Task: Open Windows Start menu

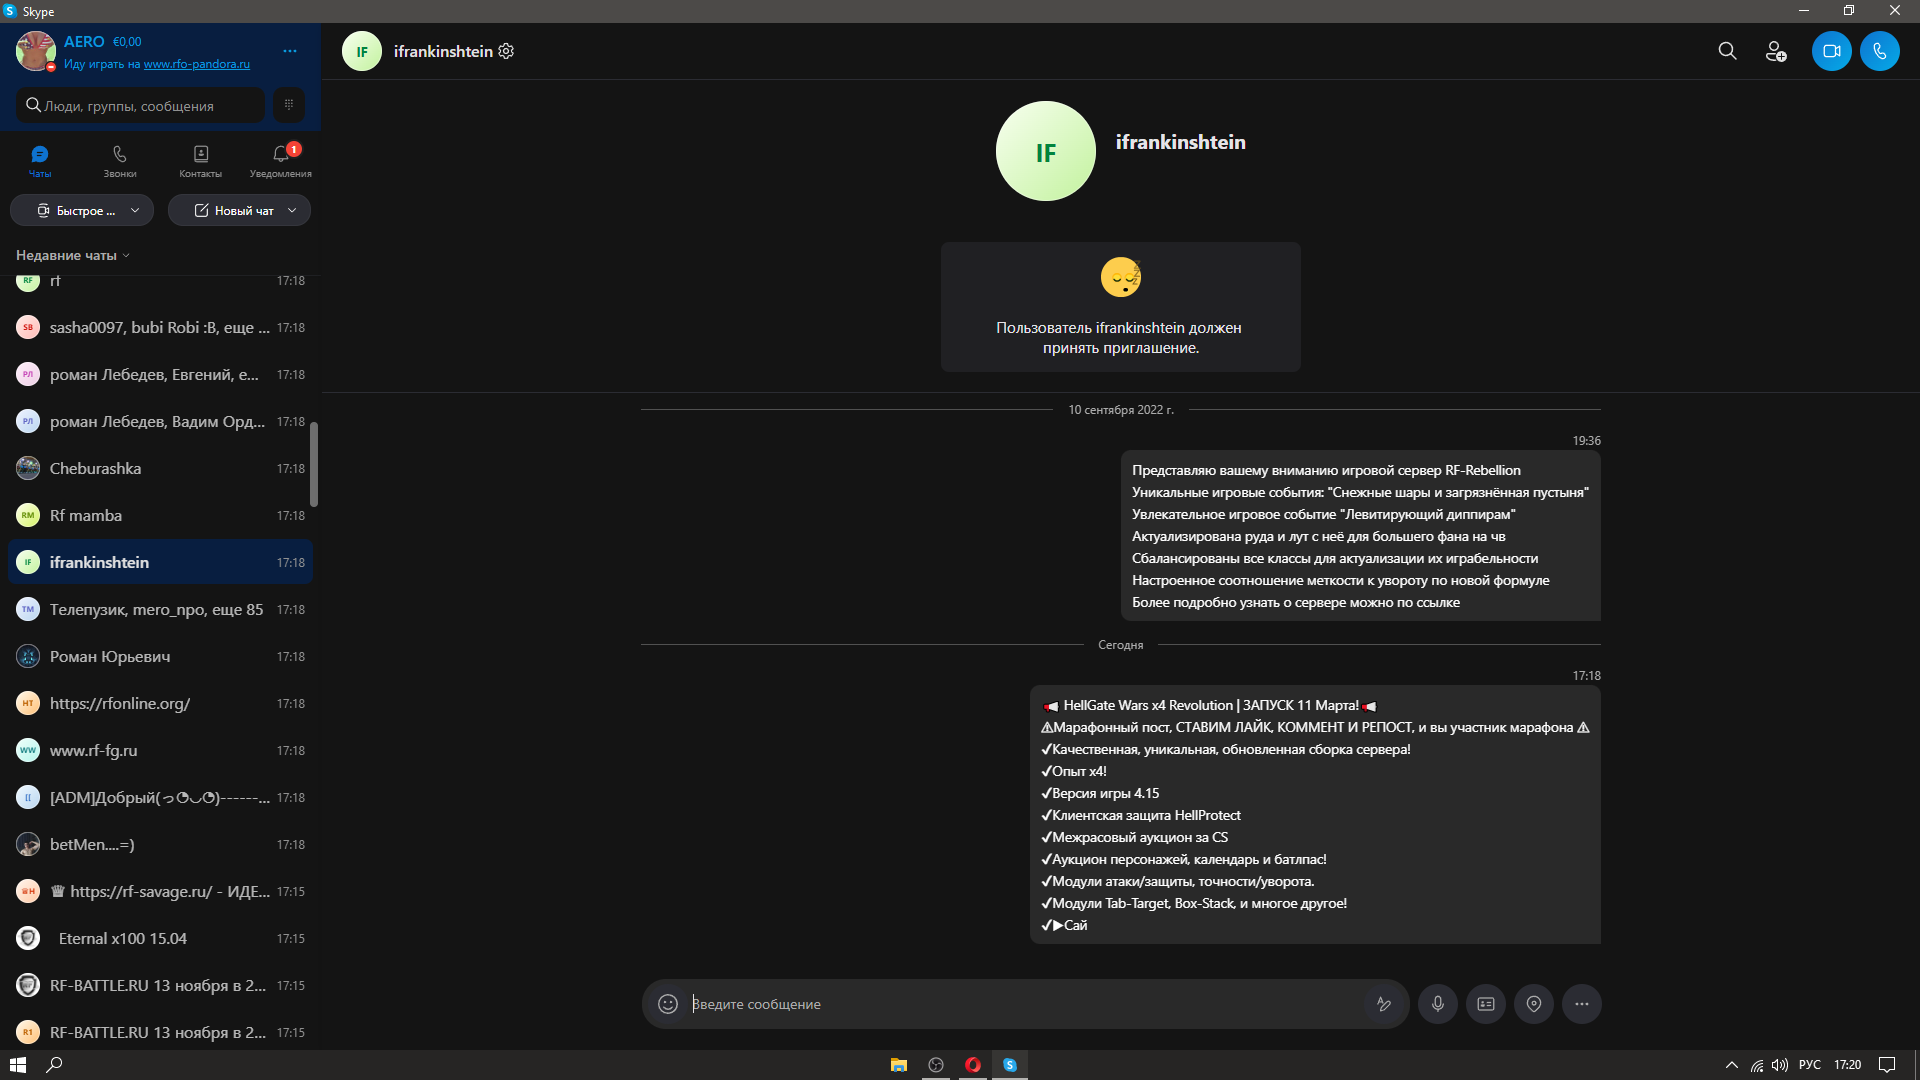Action: [x=18, y=1065]
